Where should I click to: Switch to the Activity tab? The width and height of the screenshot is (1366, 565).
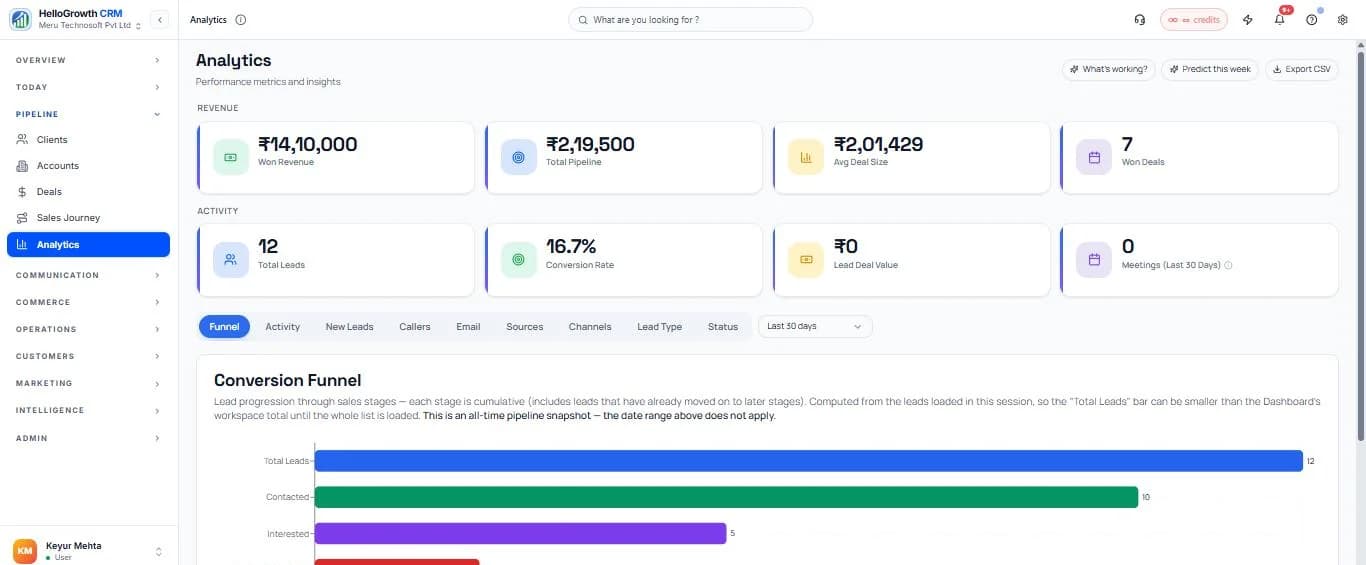point(283,327)
